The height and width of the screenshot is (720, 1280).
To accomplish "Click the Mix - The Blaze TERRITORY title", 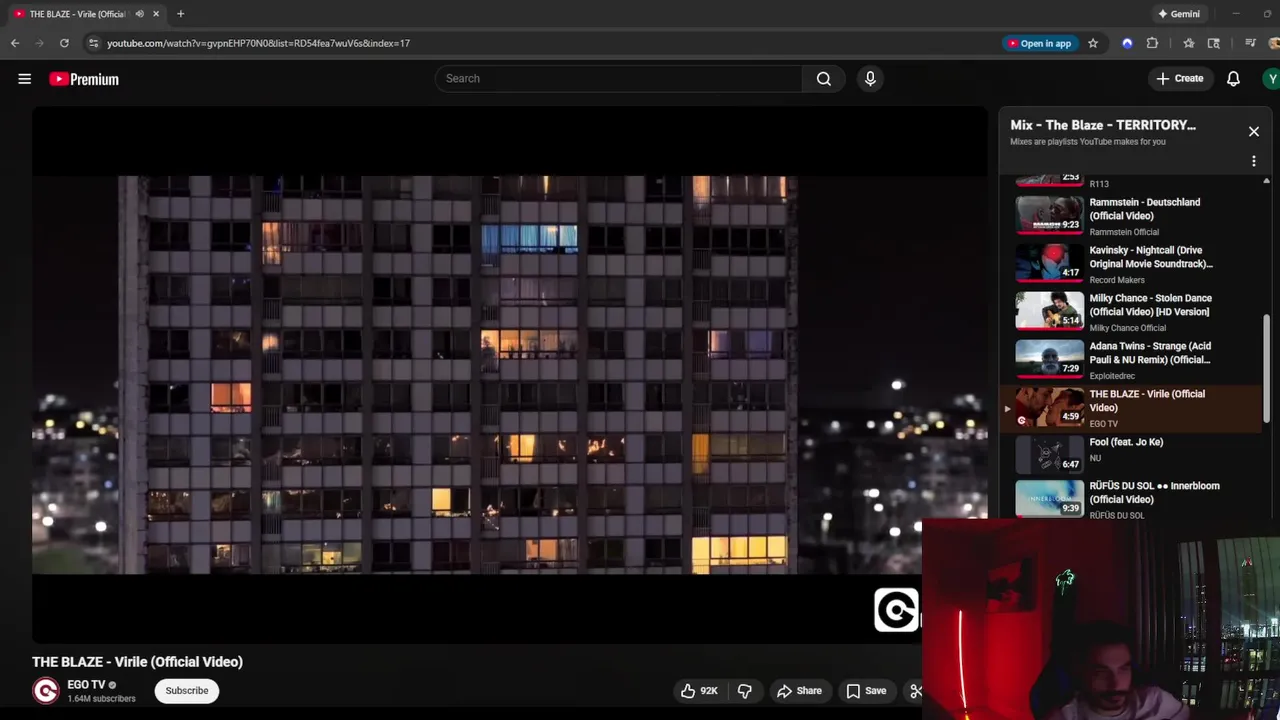I will click(x=1103, y=125).
